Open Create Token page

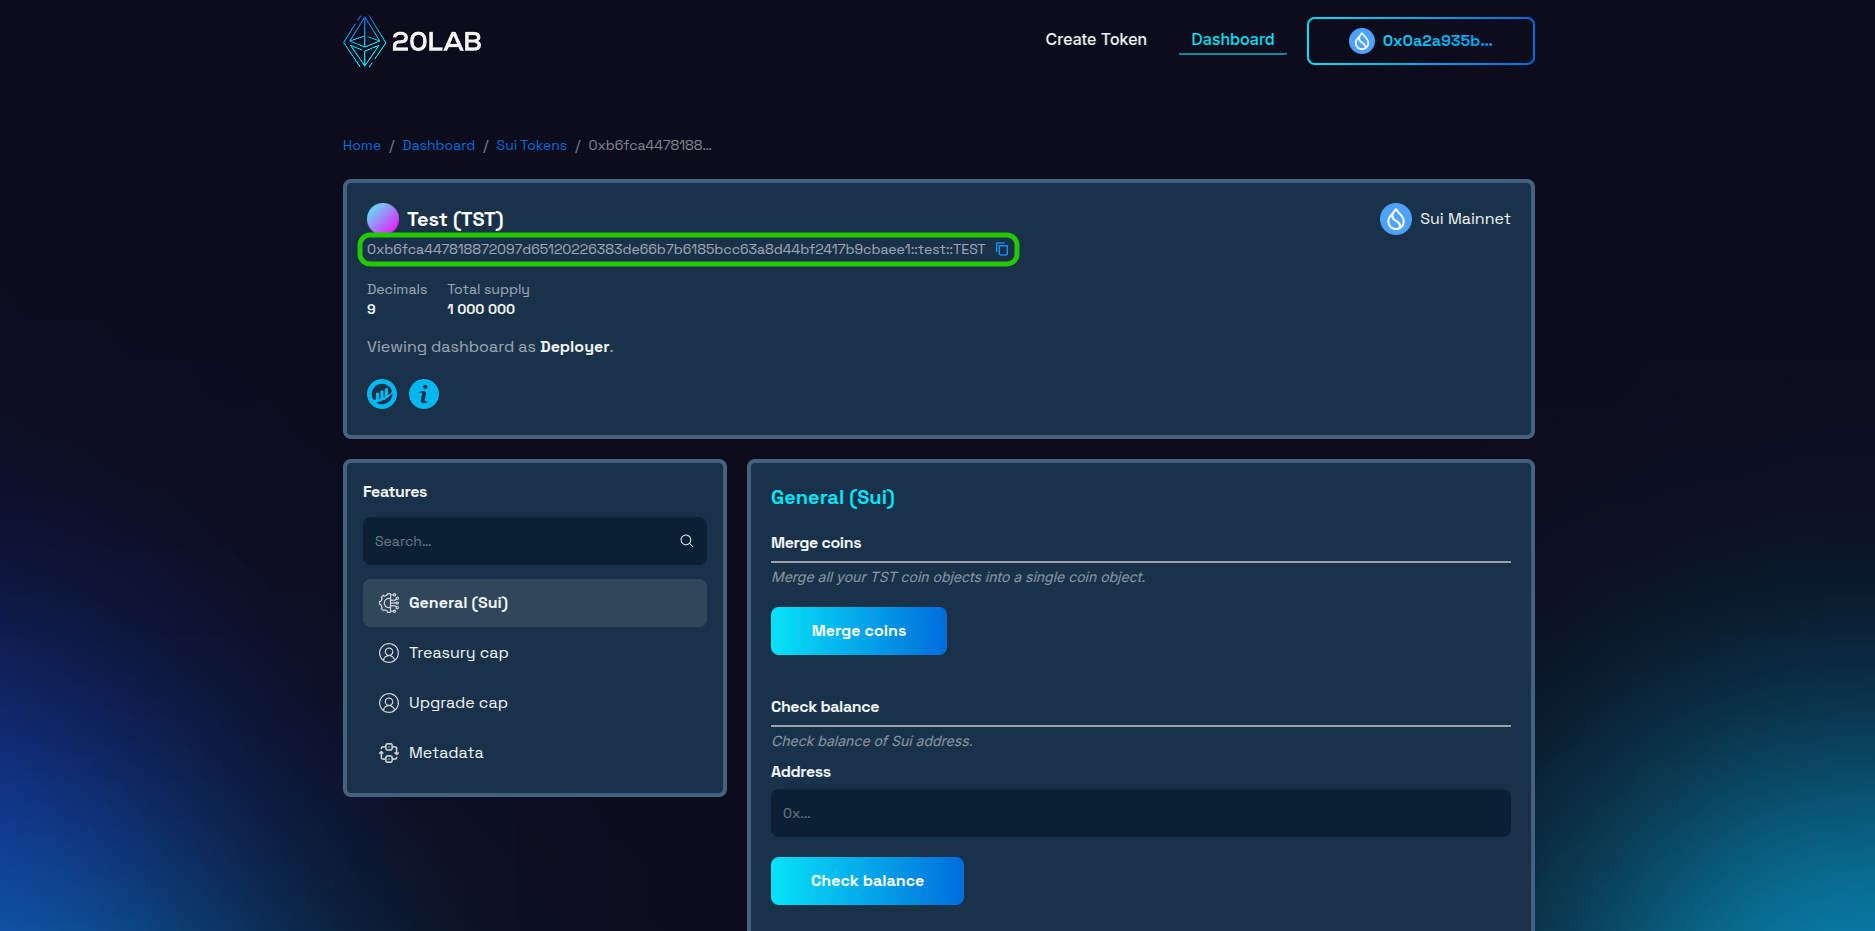click(1096, 40)
